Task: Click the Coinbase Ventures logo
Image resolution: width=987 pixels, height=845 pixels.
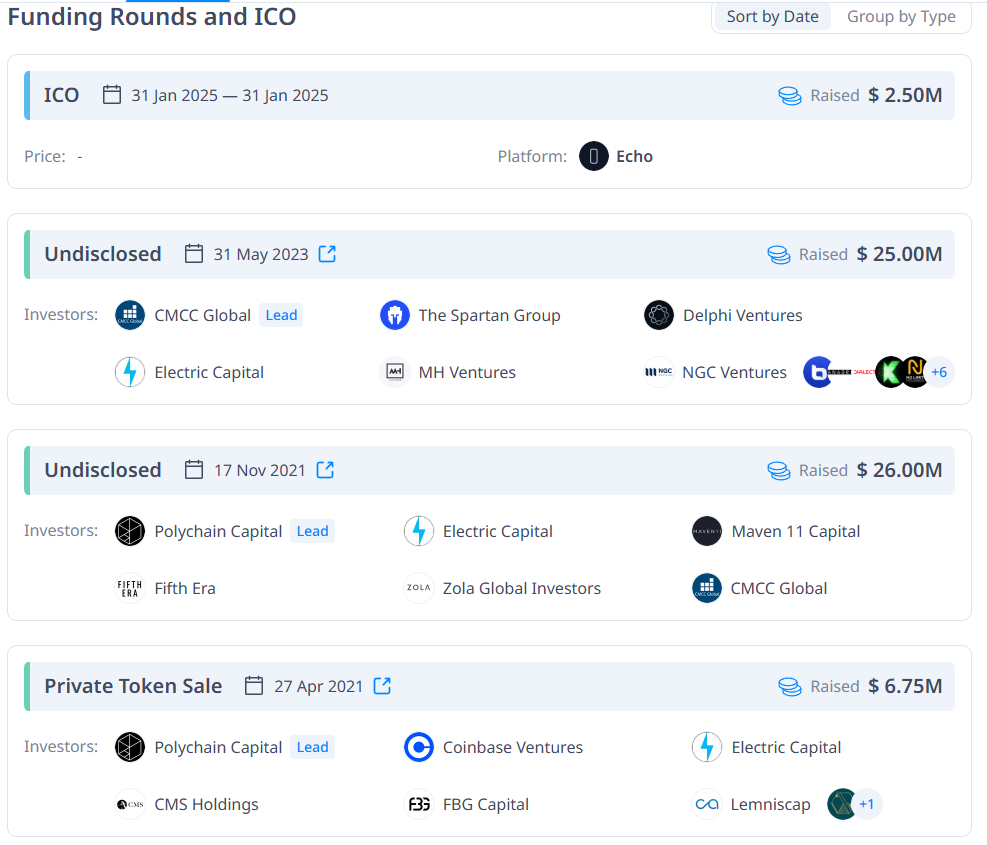Action: coord(419,747)
